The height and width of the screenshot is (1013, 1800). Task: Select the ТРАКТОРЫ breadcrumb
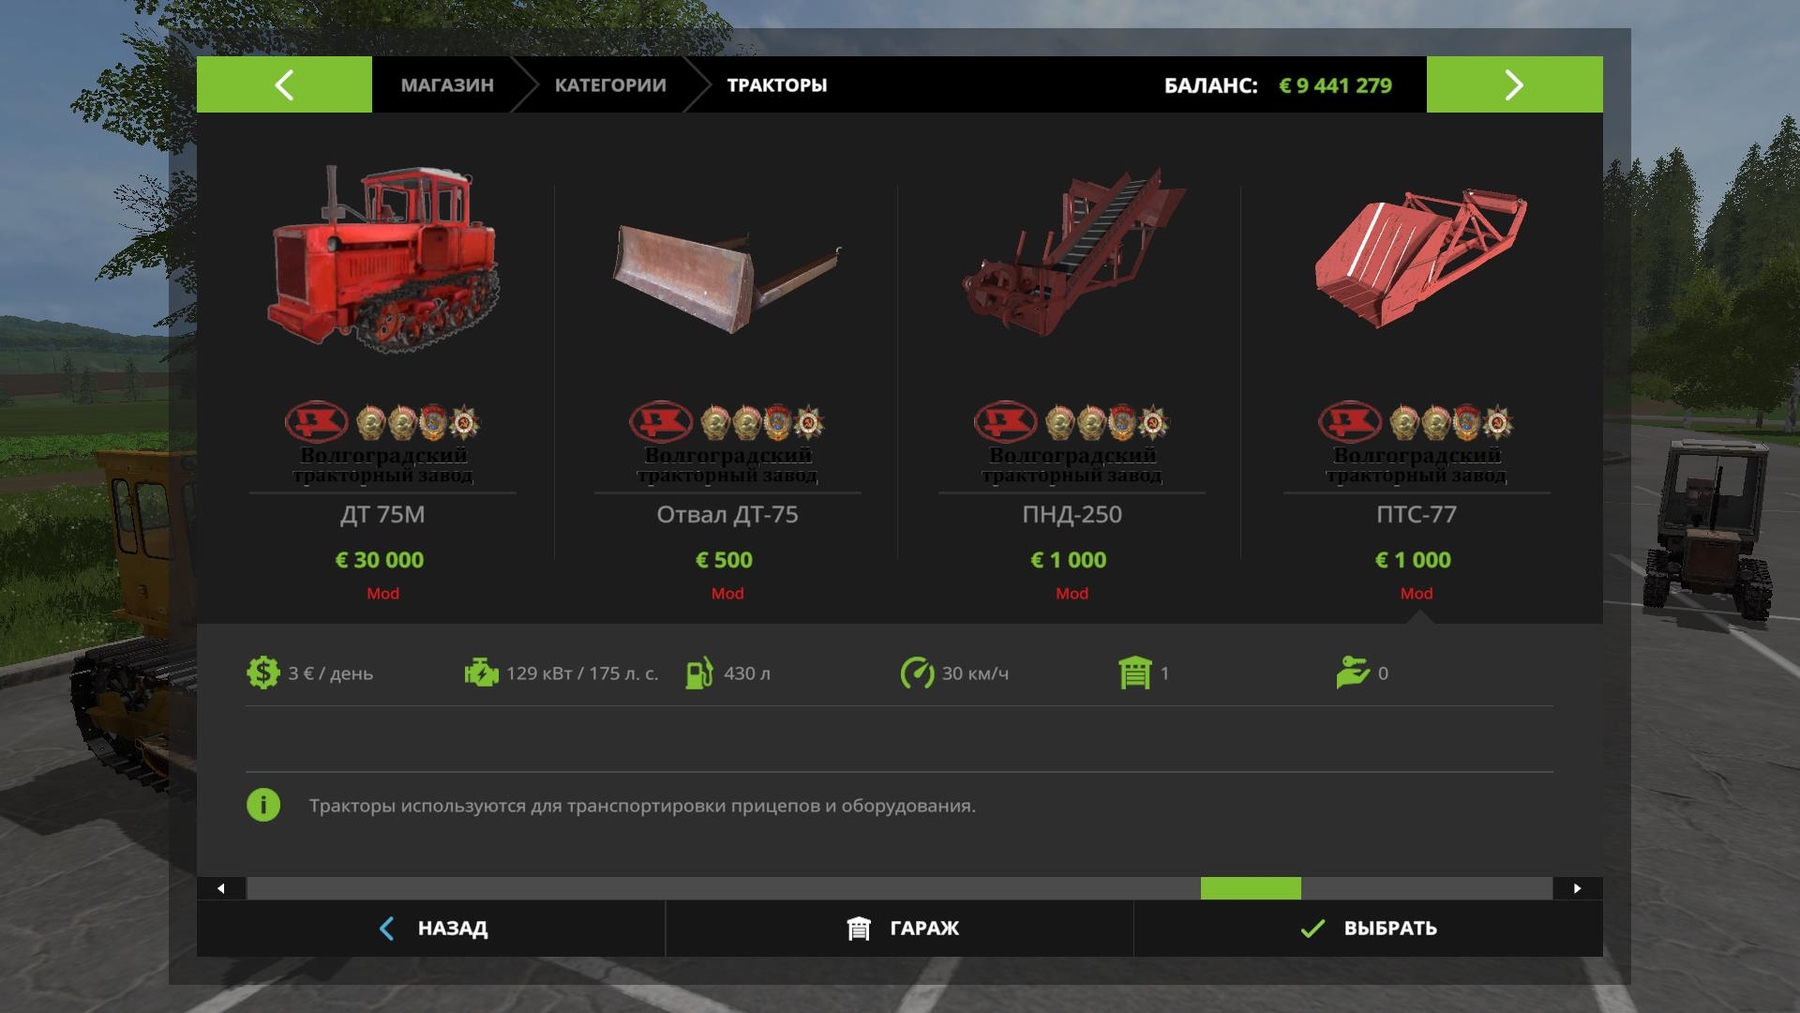(x=777, y=85)
